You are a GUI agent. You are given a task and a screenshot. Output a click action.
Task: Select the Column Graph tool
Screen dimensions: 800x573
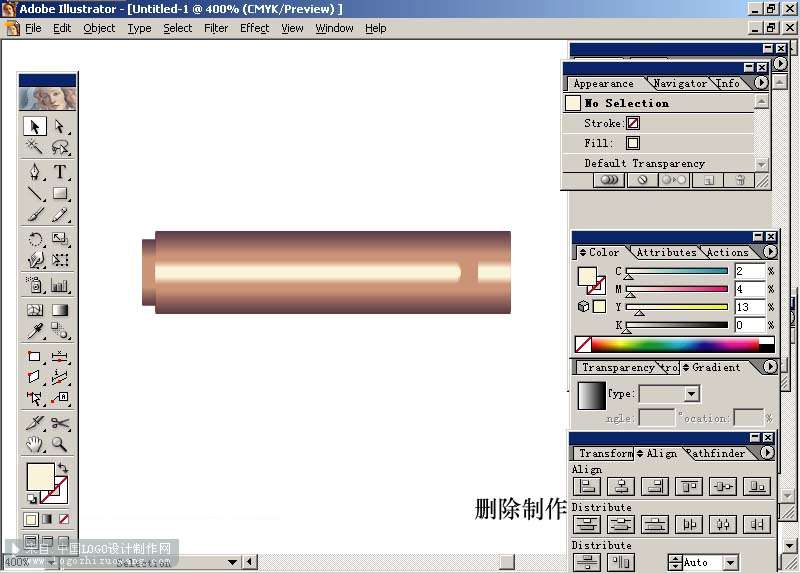pyautogui.click(x=60, y=285)
